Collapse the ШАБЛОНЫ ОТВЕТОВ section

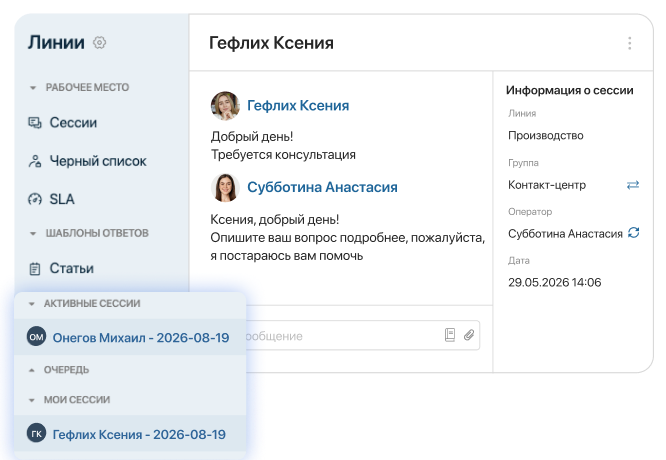pos(33,233)
